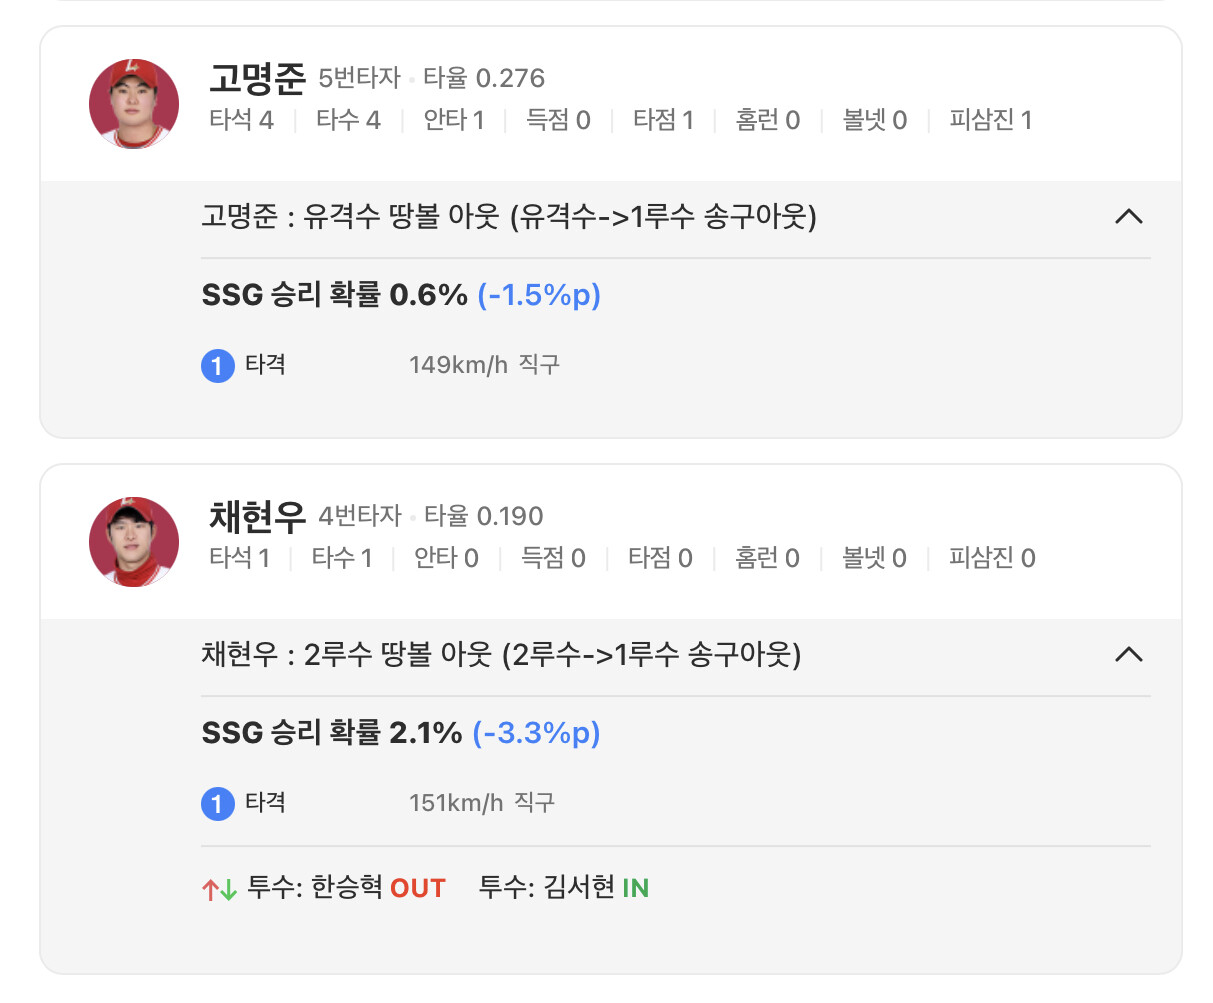Click 투수 한승혁 OUT substitution label
Viewport: 1213px width, 1003px height.
[x=346, y=888]
